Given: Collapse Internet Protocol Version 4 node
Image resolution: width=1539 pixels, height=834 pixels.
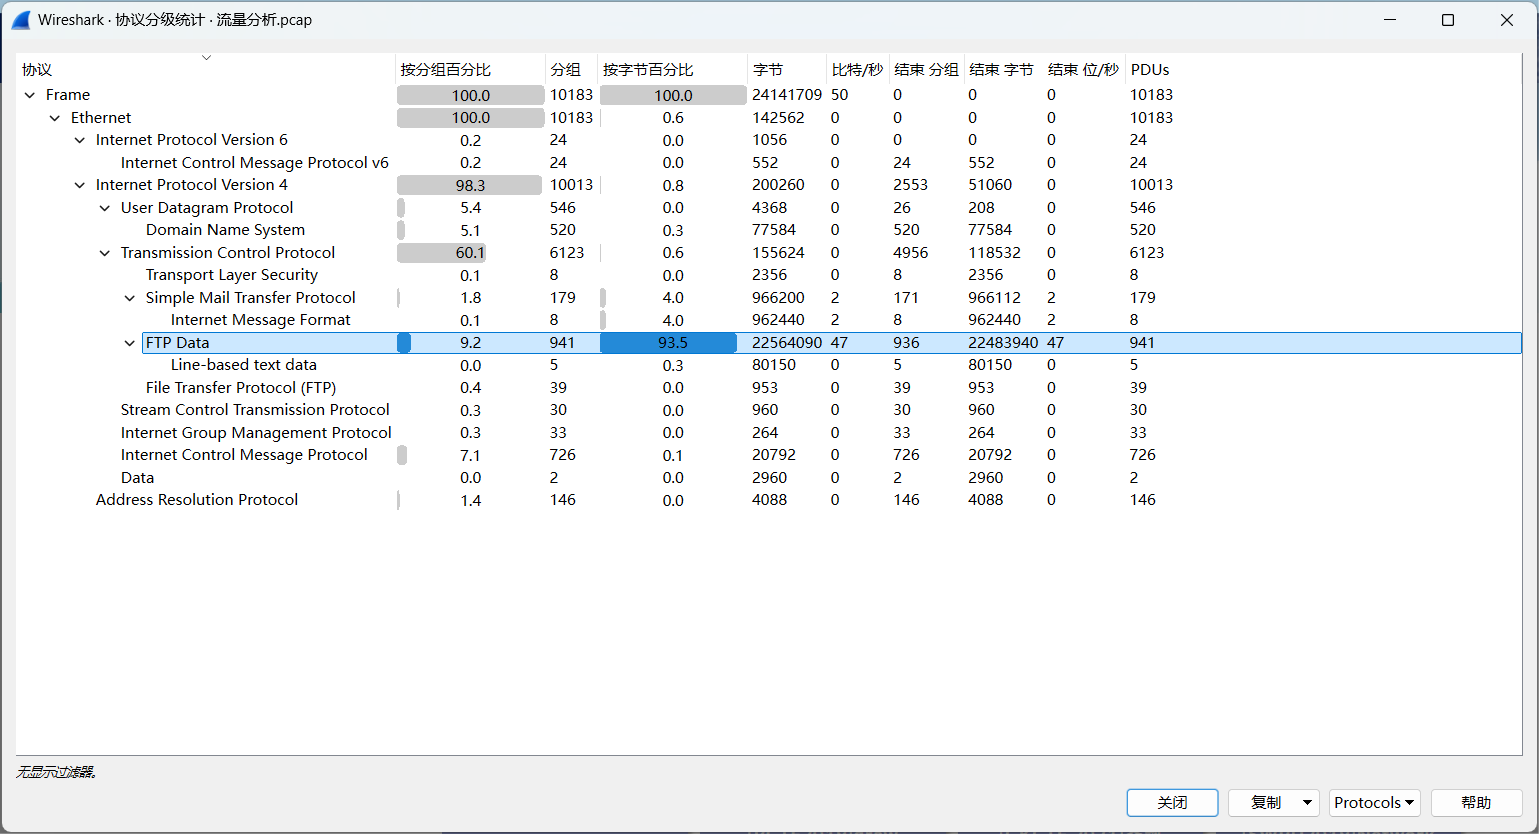Looking at the screenshot, I should pyautogui.click(x=80, y=185).
